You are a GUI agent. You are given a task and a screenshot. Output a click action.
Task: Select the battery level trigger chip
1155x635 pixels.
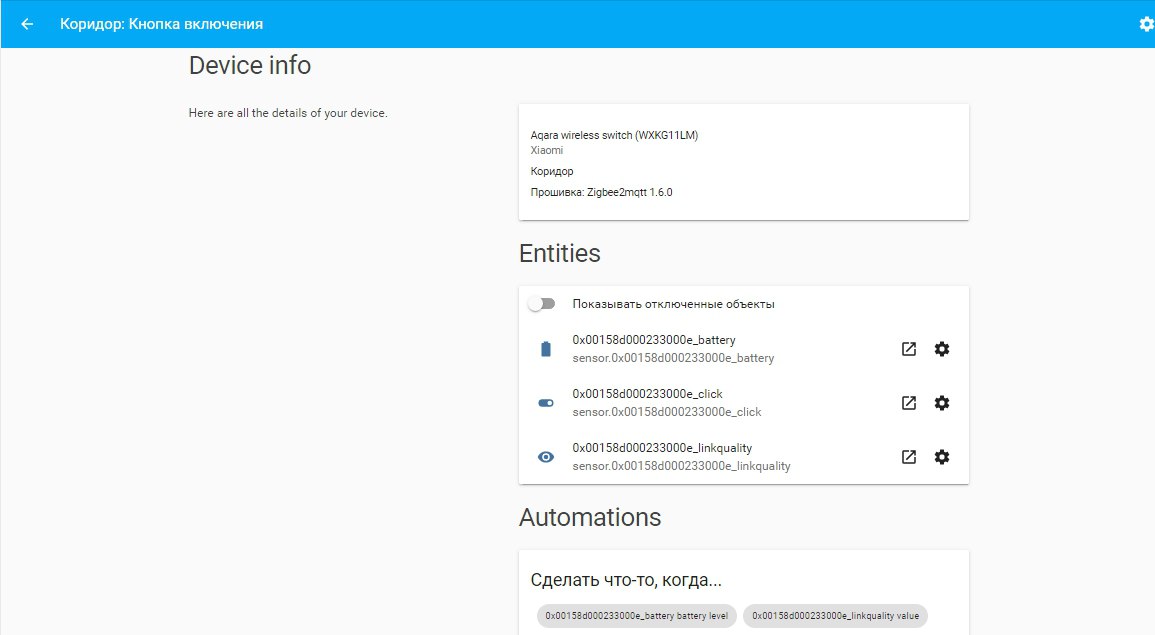[x=637, y=616]
